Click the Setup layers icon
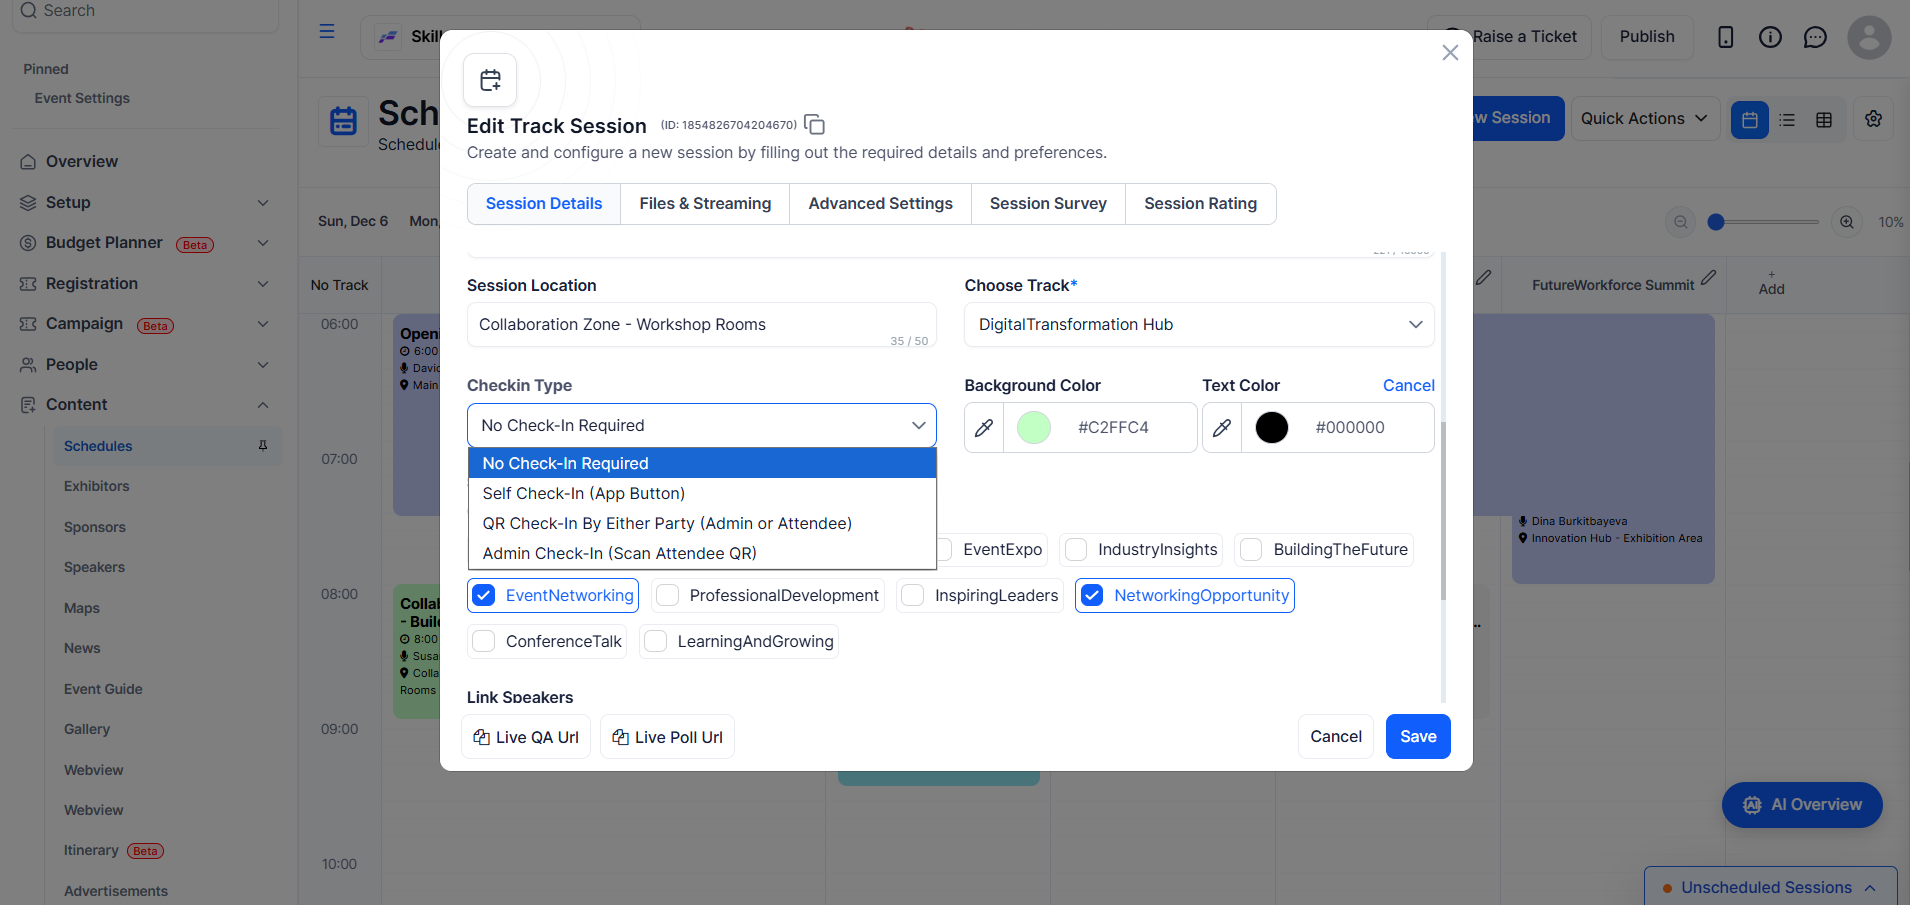The width and height of the screenshot is (1910, 905). point(28,203)
